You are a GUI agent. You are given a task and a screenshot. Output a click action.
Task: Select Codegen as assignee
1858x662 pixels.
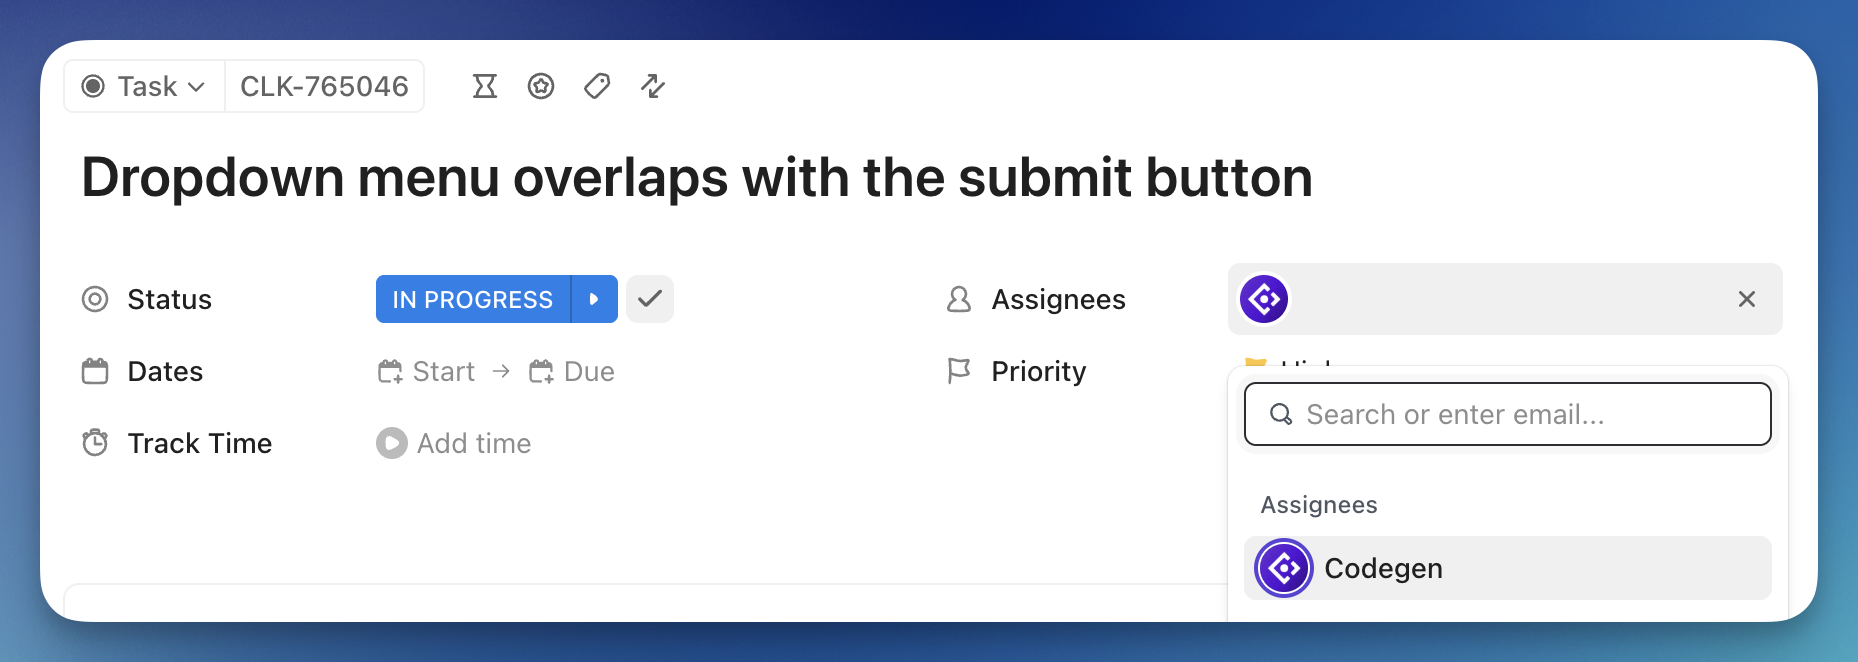[x=1383, y=567]
